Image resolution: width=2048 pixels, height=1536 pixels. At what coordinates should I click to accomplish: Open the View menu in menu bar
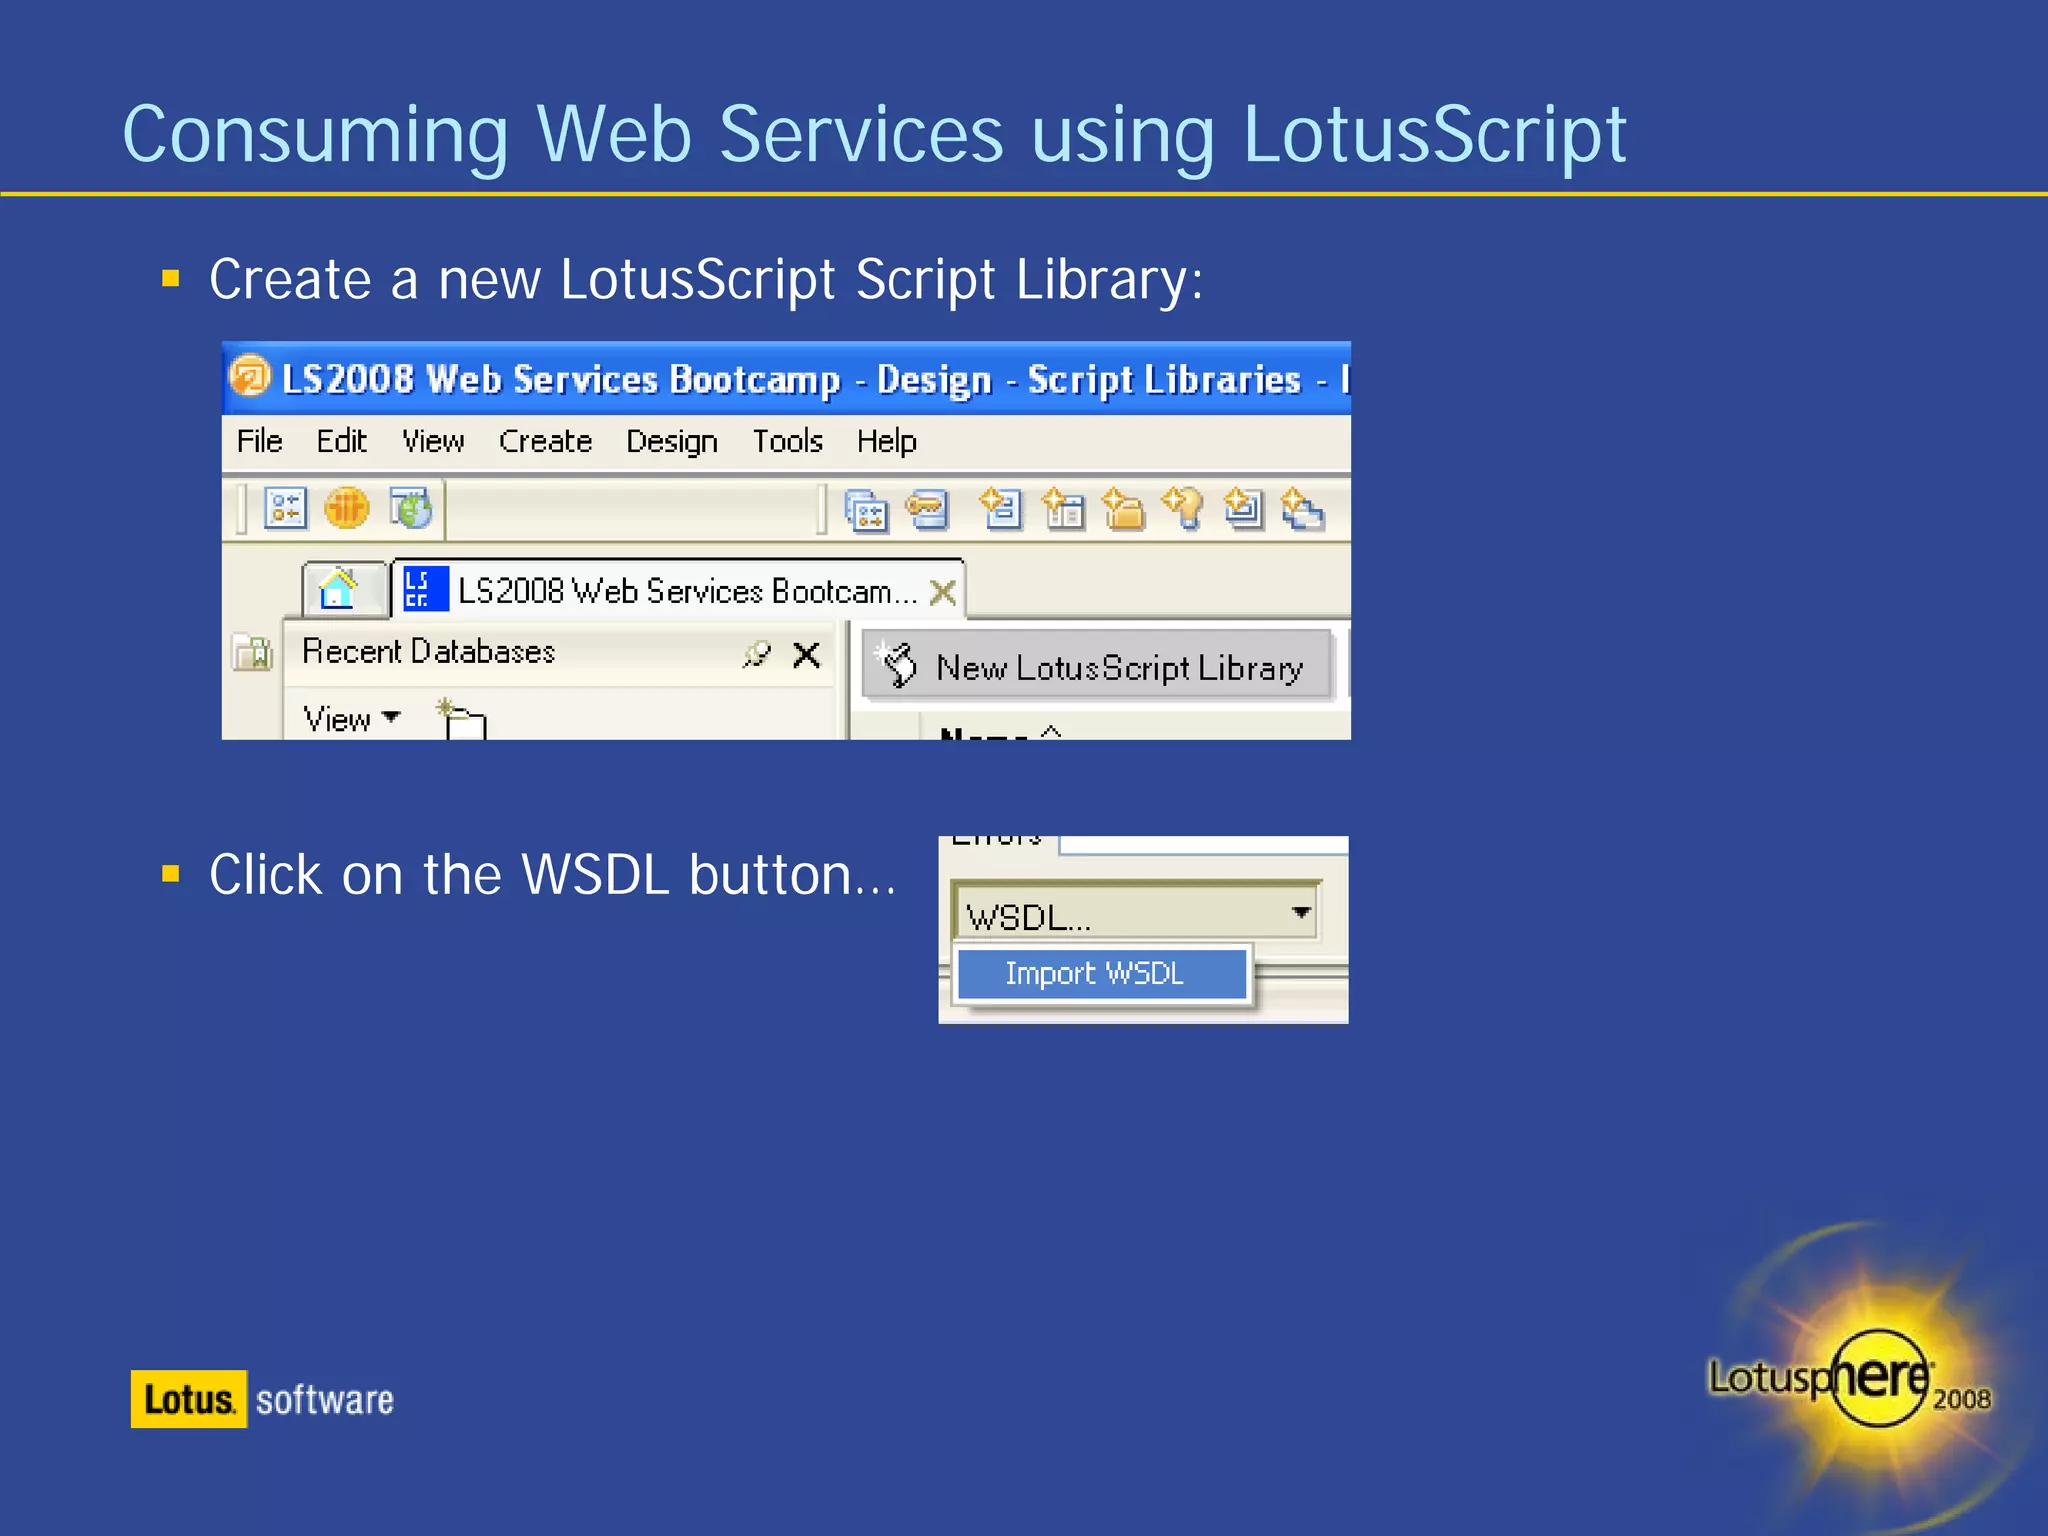[433, 441]
